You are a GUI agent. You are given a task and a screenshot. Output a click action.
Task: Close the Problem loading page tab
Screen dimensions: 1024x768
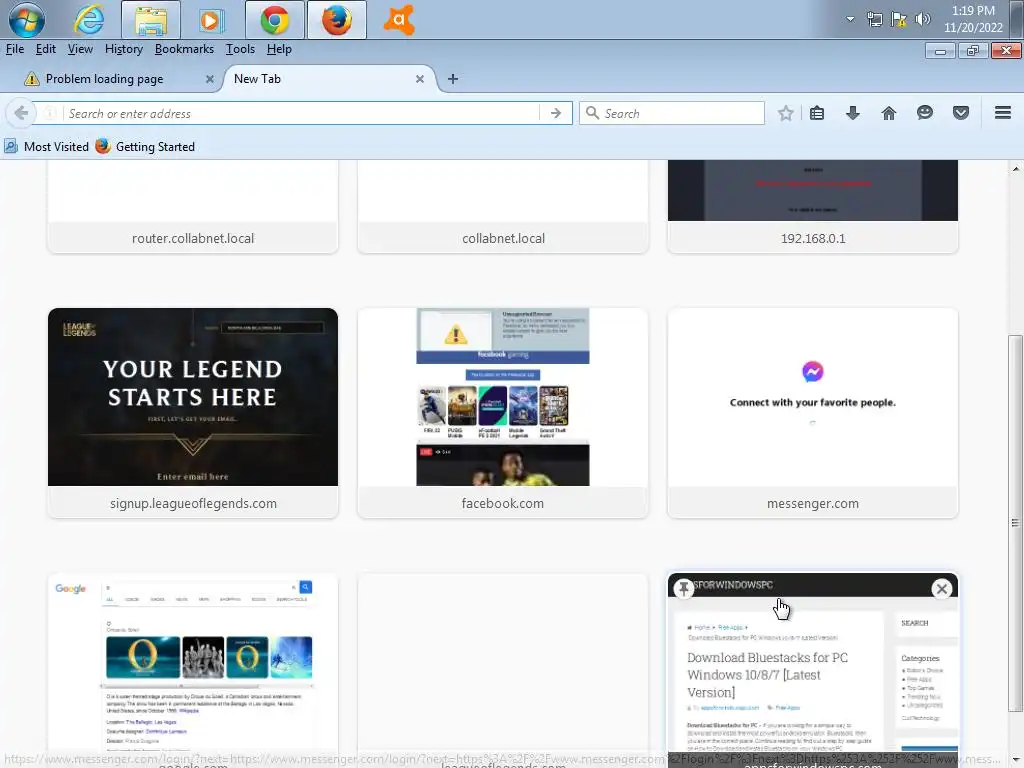click(210, 79)
